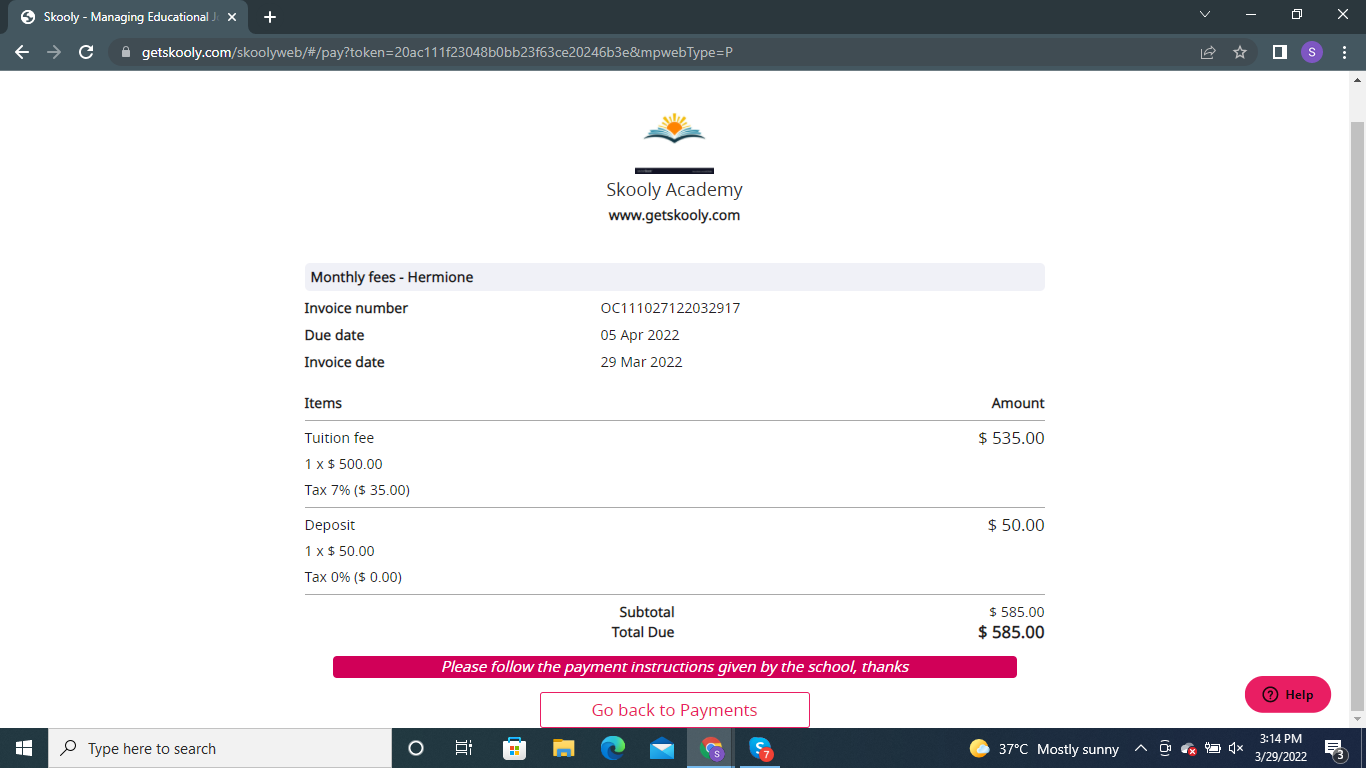Click the Monthly fees - Hermione header
1366x768 pixels.
[x=675, y=277]
